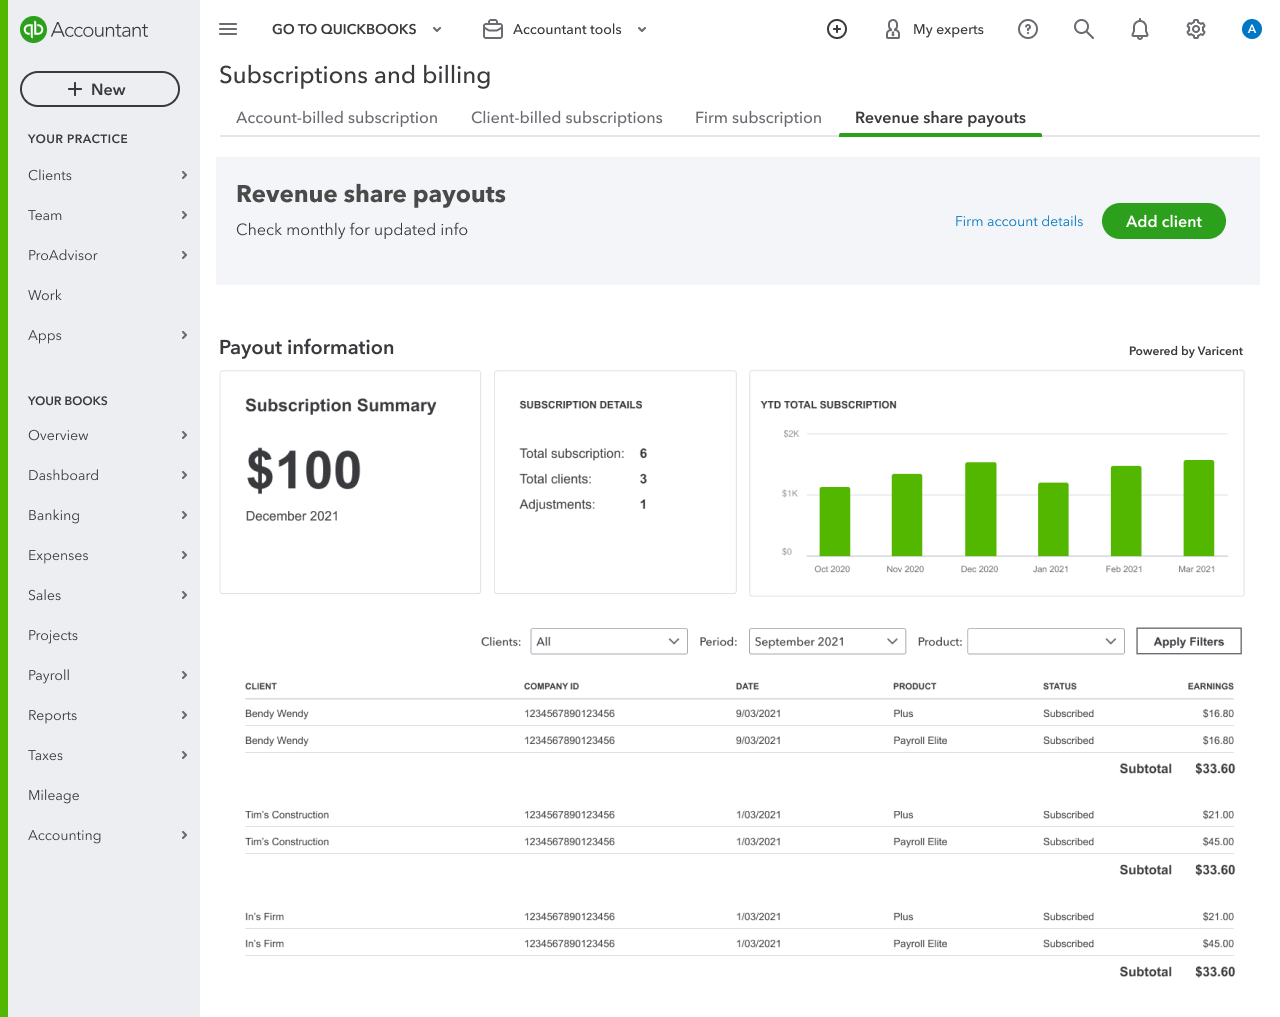Click the DATE column header

point(747,686)
